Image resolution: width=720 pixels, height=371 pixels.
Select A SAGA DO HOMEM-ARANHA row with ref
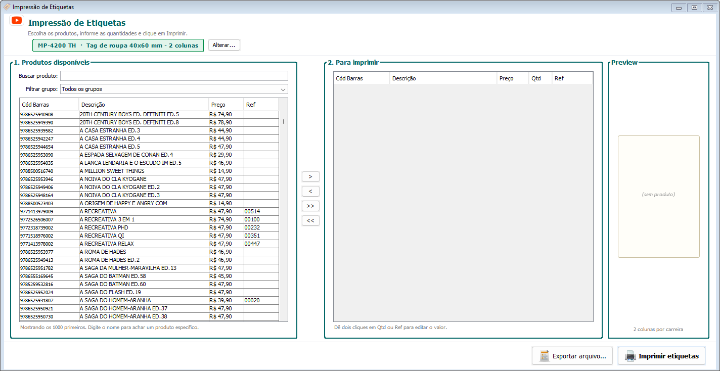point(149,300)
